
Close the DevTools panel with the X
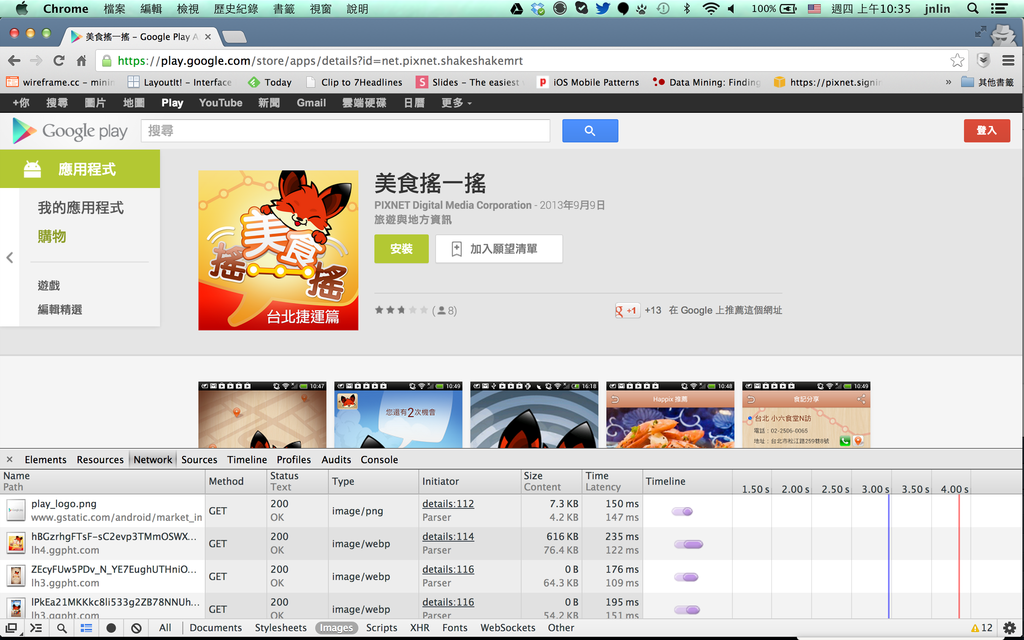(x=9, y=459)
